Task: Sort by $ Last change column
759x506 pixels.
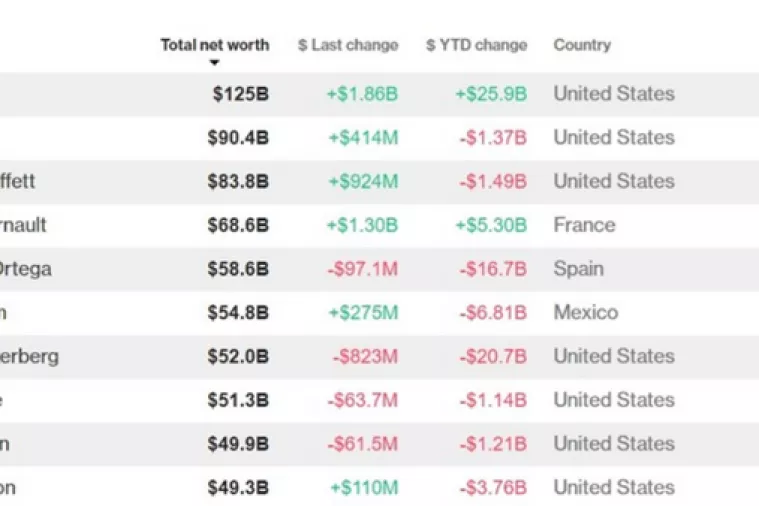Action: (x=347, y=45)
